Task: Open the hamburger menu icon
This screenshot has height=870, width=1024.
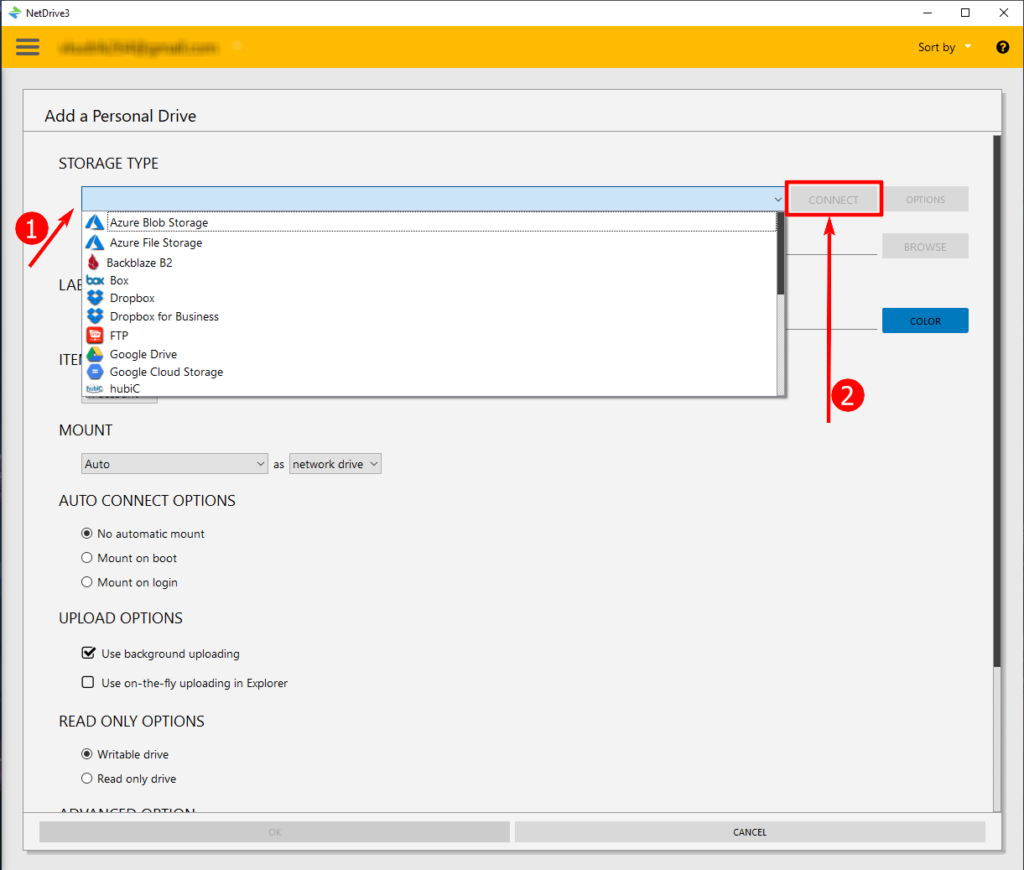Action: (28, 47)
